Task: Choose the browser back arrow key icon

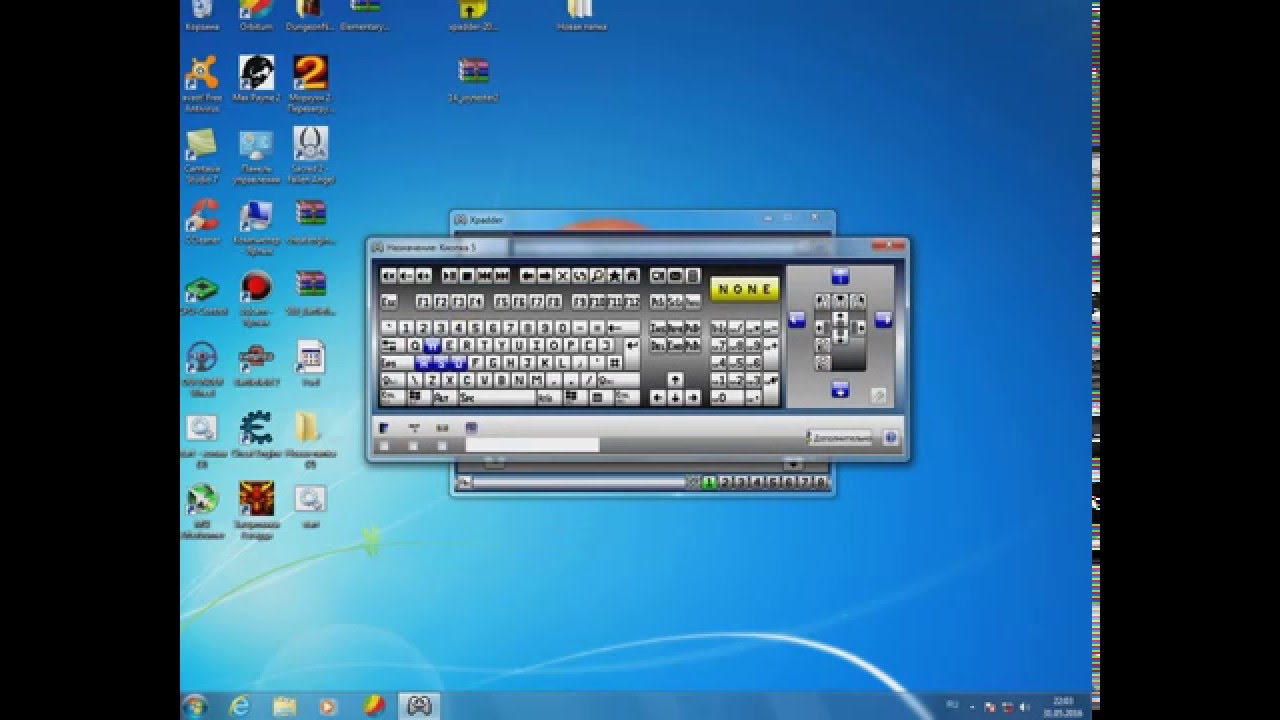Action: 528,275
